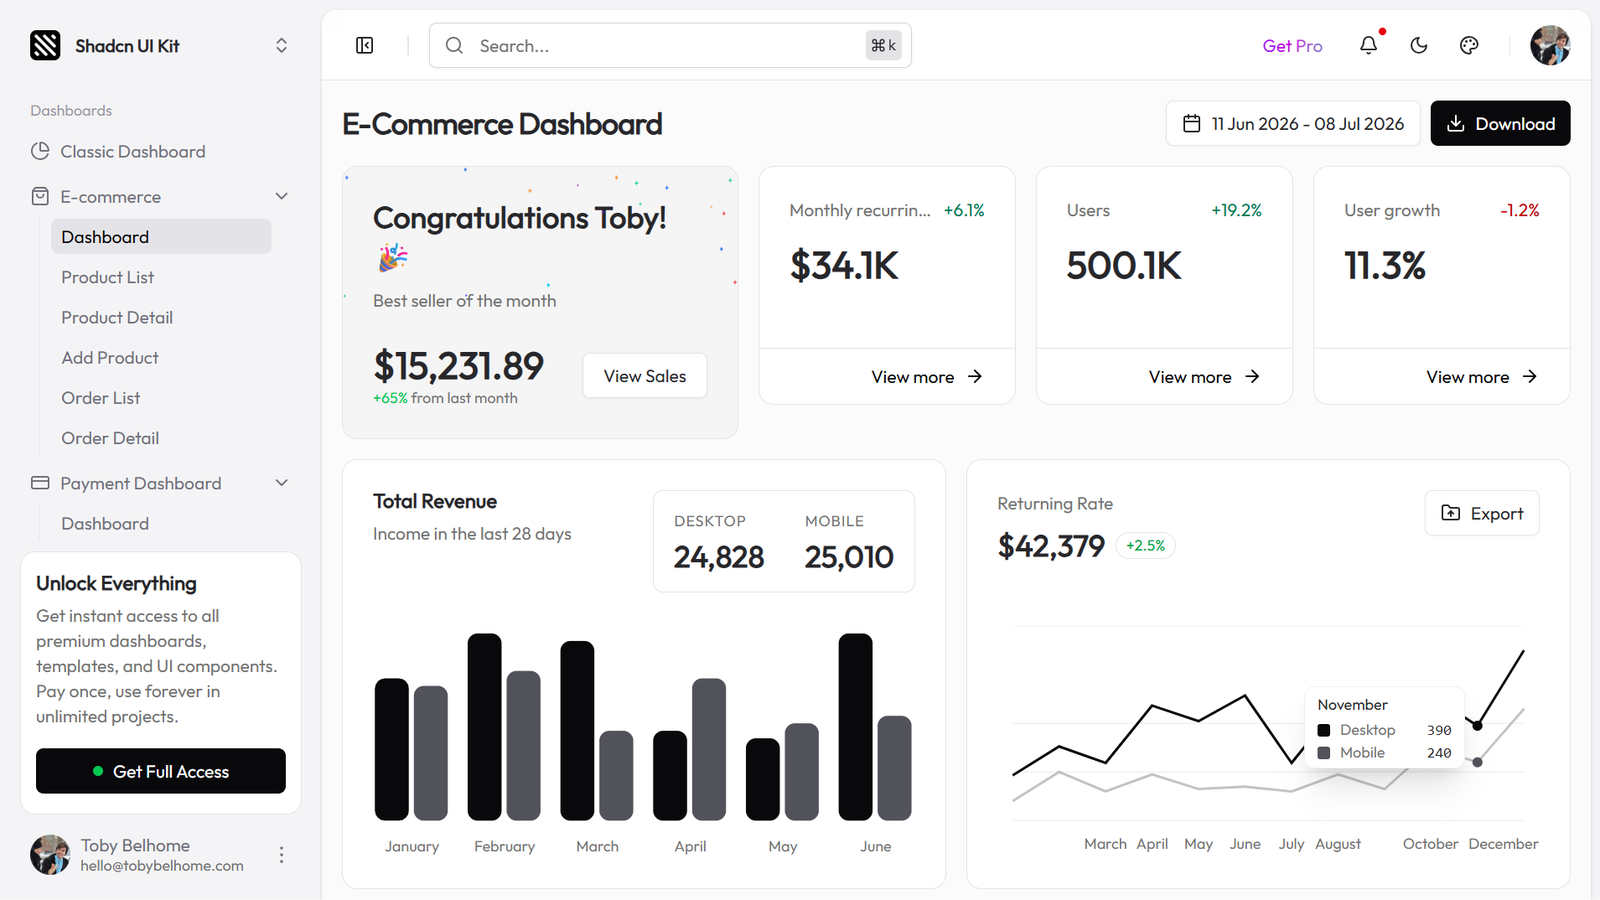The width and height of the screenshot is (1600, 900).
Task: Click the February label on revenue chart
Action: (504, 846)
